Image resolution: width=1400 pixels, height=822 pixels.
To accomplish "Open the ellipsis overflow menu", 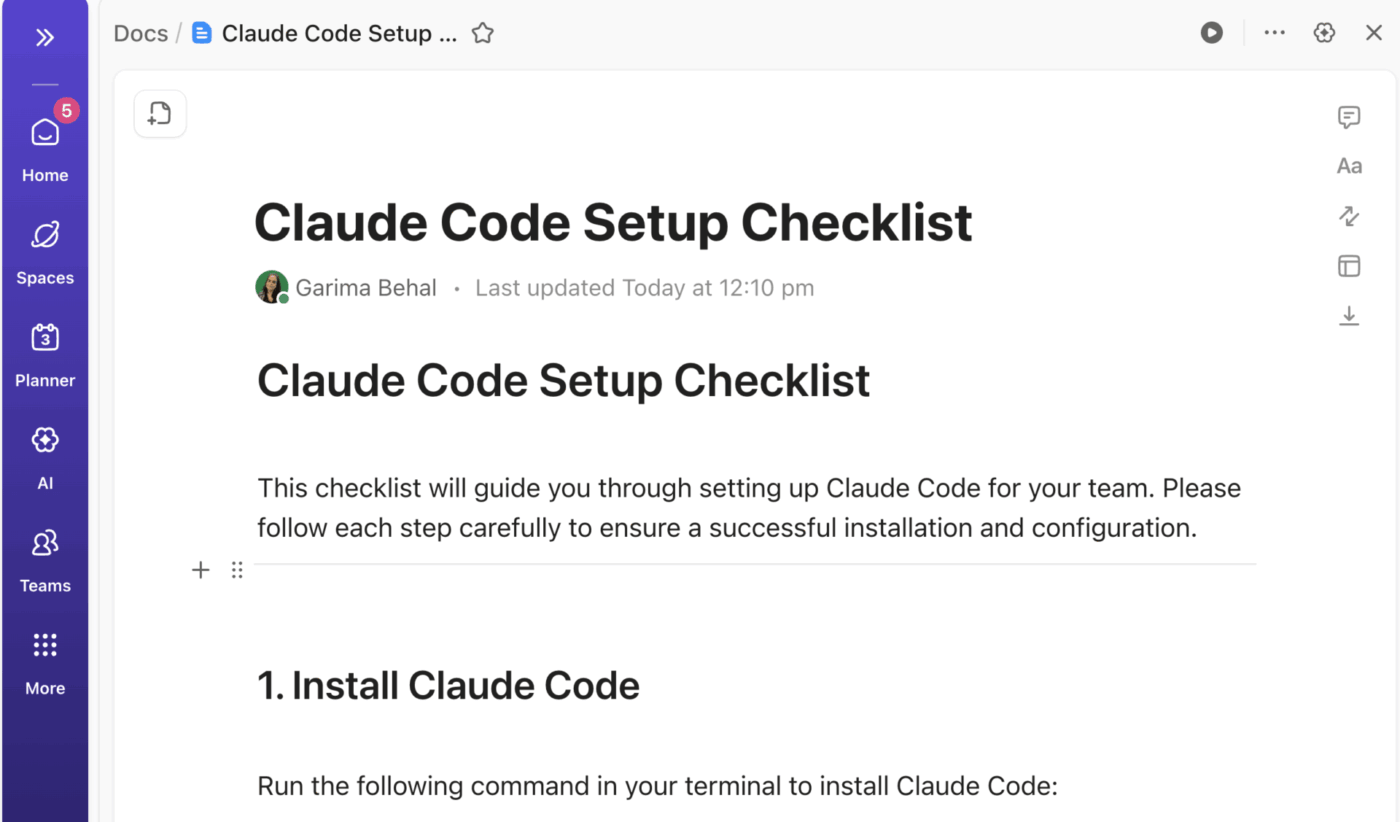I will point(1273,32).
